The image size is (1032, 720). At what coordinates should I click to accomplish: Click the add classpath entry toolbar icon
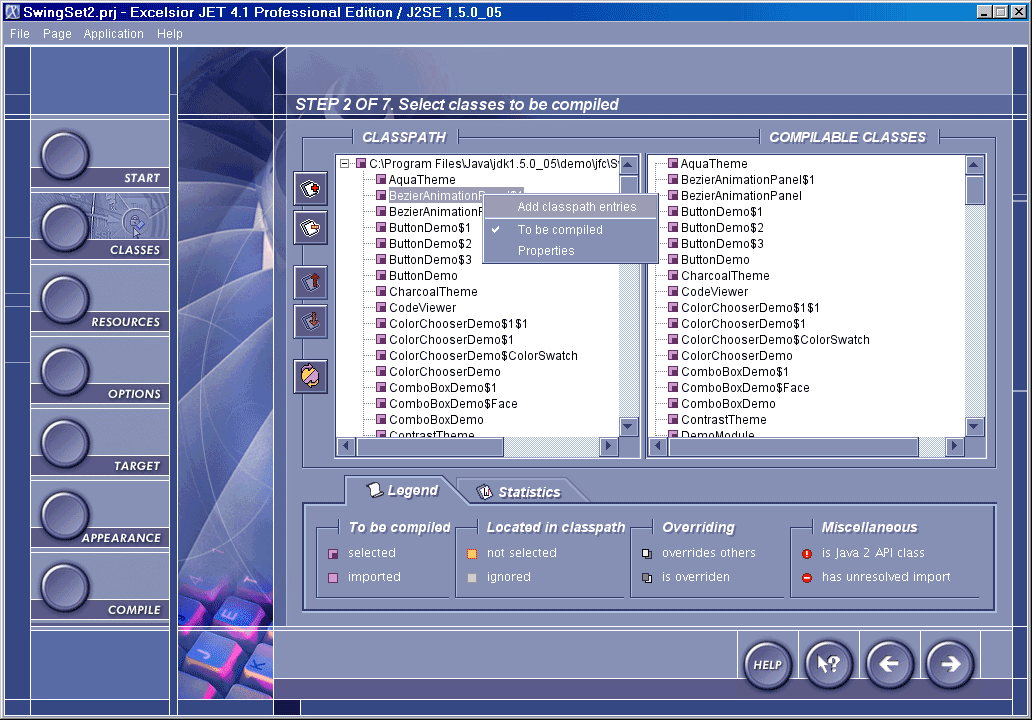[x=311, y=190]
